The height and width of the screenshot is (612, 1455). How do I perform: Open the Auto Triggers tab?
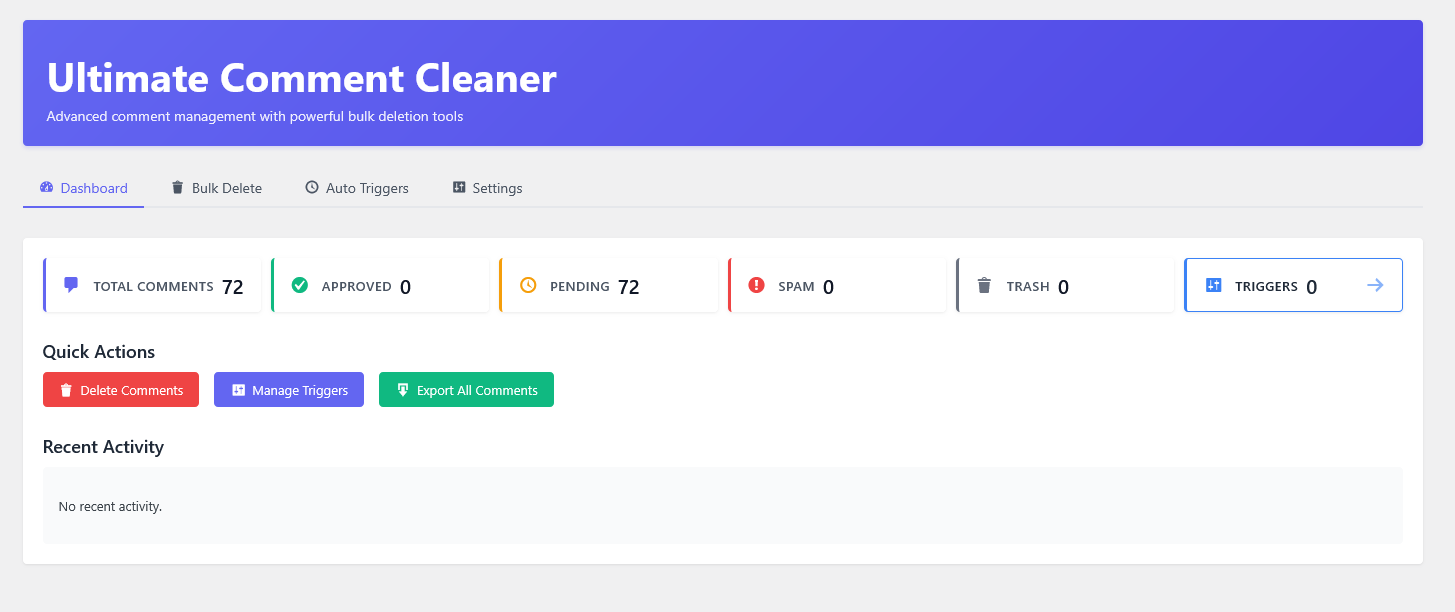(357, 187)
